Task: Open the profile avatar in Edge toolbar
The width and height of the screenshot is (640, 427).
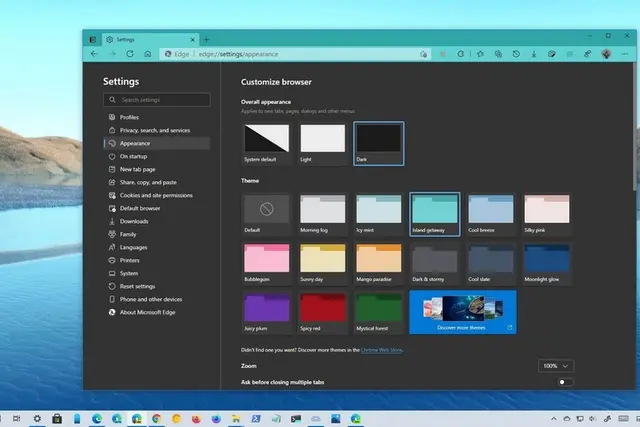Action: [x=606, y=54]
